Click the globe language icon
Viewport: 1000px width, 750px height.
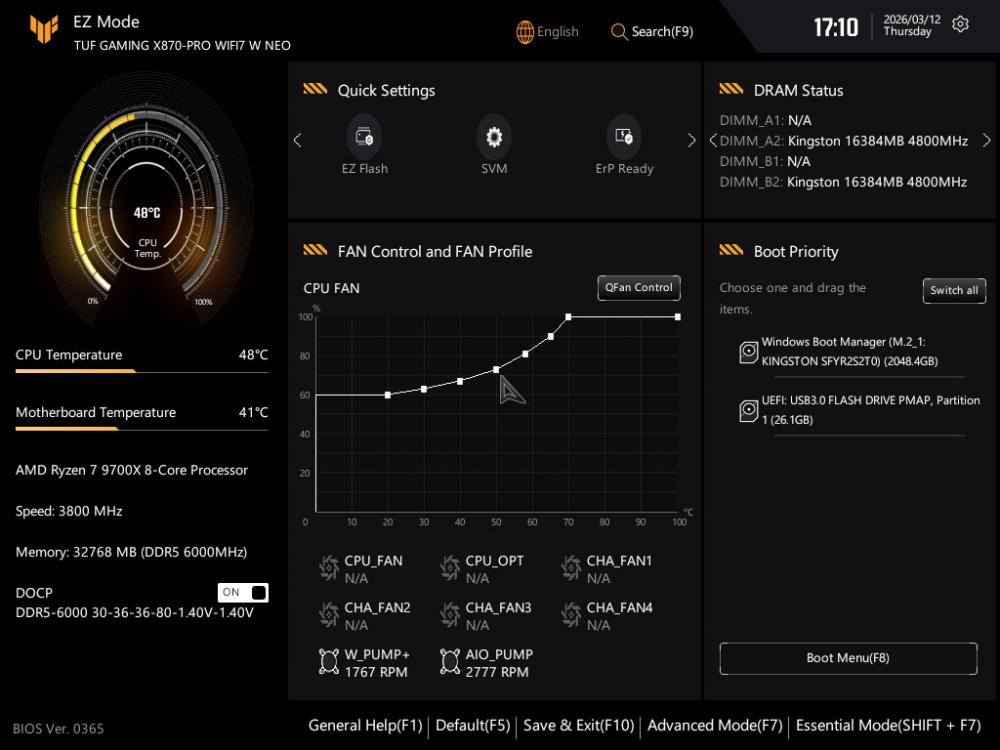pos(525,32)
